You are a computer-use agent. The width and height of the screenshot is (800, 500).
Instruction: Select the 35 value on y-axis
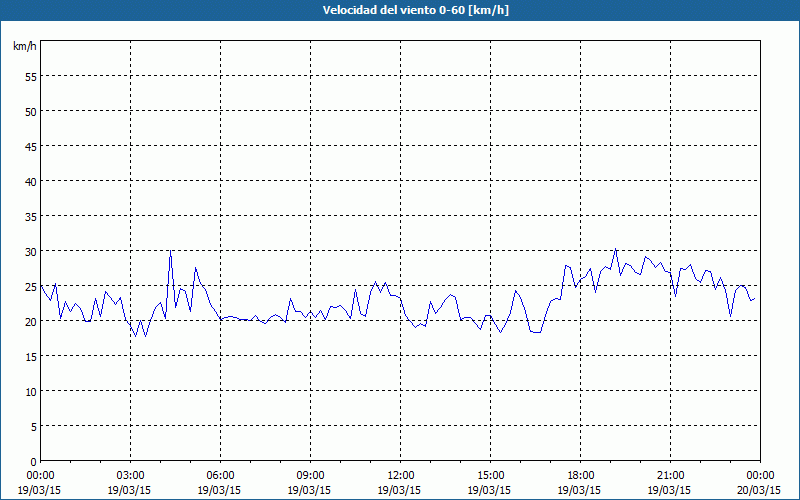click(31, 216)
